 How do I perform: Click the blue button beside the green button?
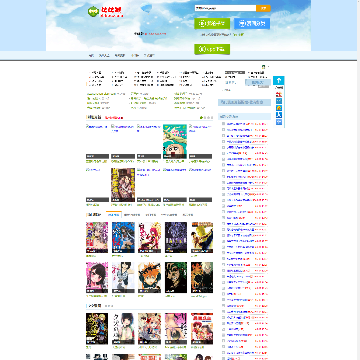tap(252, 24)
